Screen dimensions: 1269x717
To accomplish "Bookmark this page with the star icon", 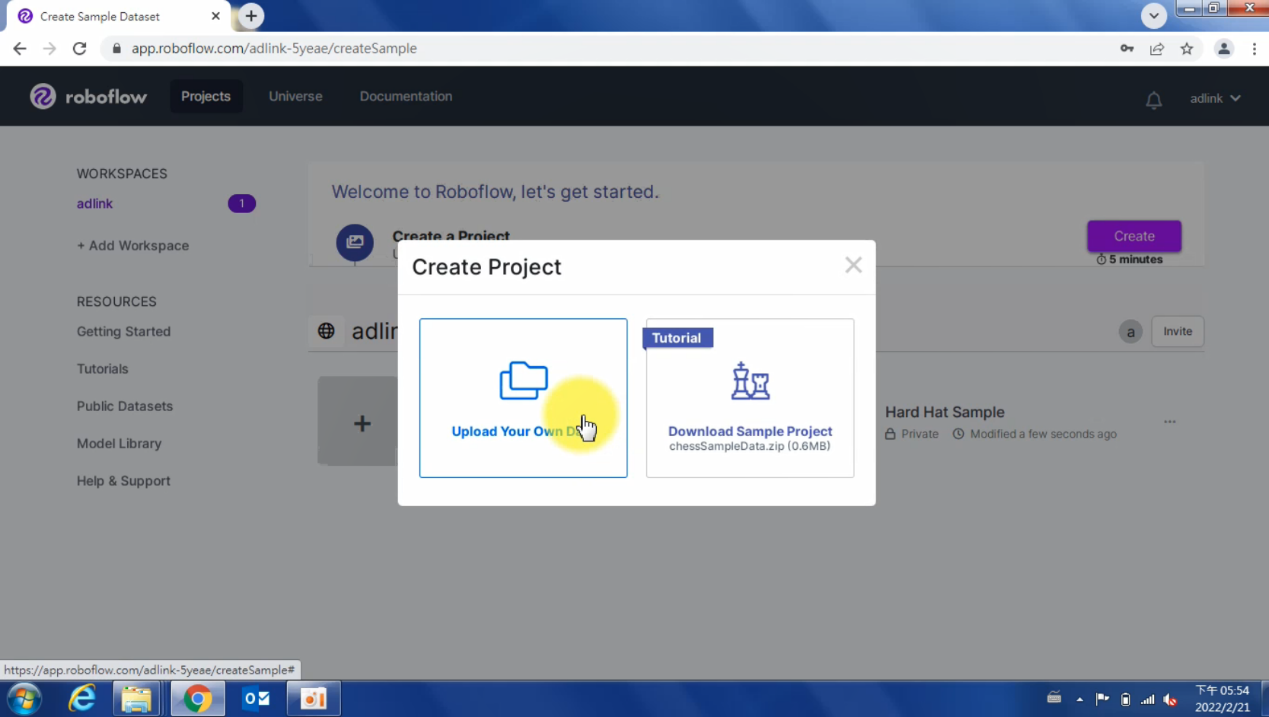I will [x=1186, y=48].
